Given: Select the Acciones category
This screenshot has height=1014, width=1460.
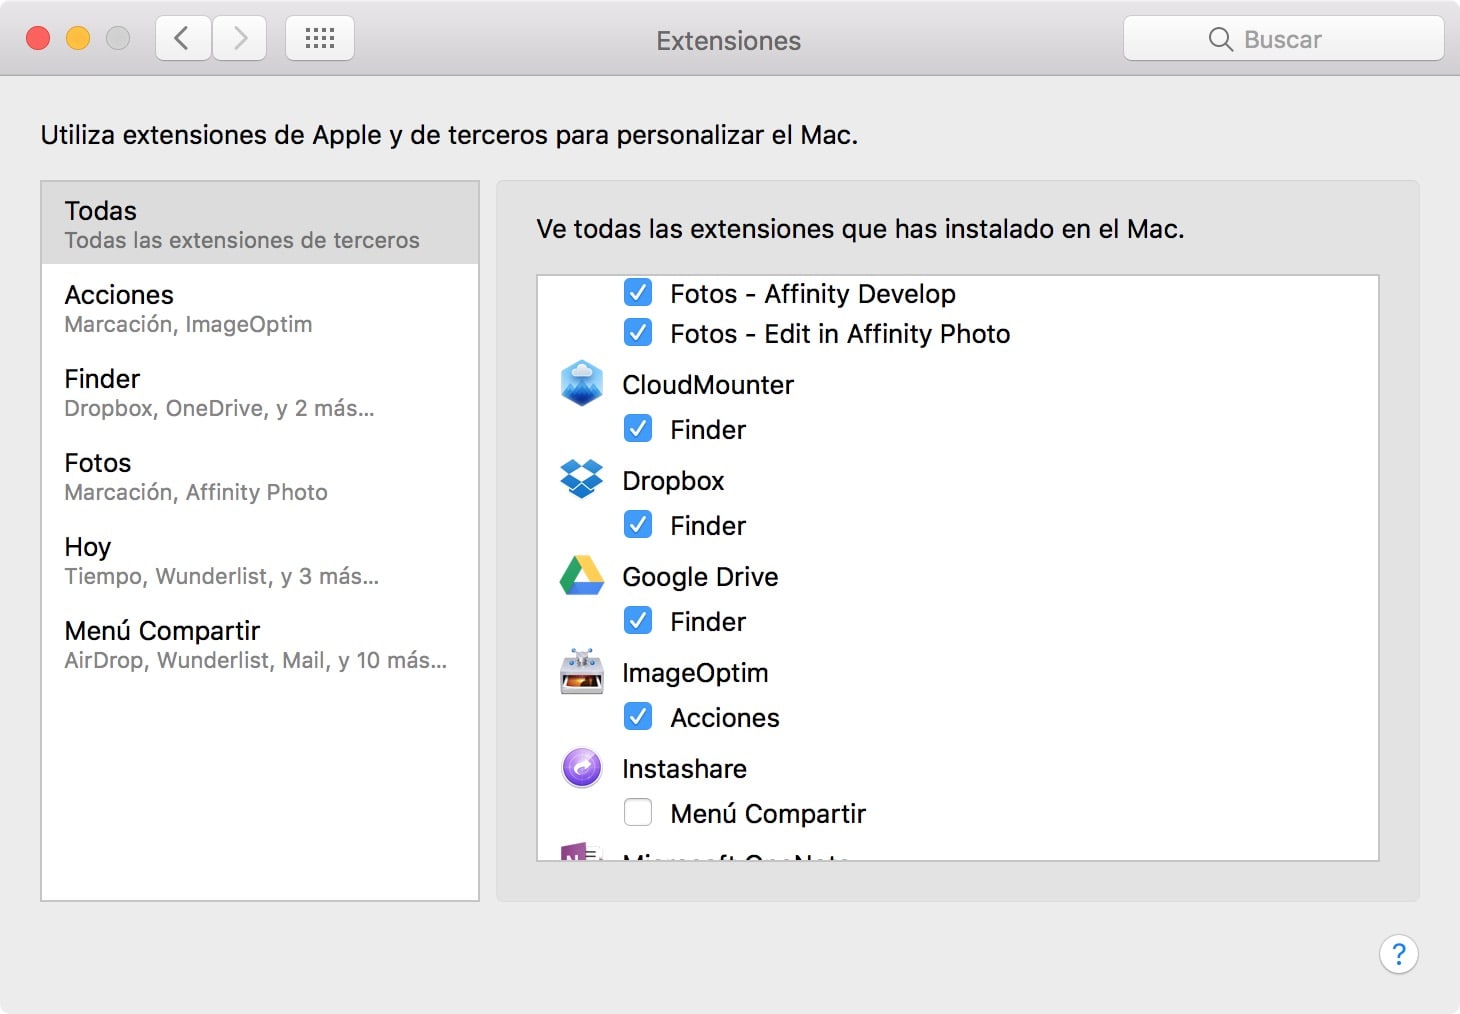Looking at the screenshot, I should (x=260, y=307).
